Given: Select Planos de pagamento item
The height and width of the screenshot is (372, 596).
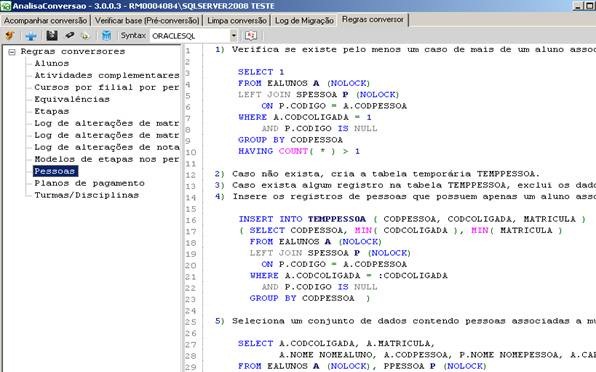Looking at the screenshot, I should 89,183.
